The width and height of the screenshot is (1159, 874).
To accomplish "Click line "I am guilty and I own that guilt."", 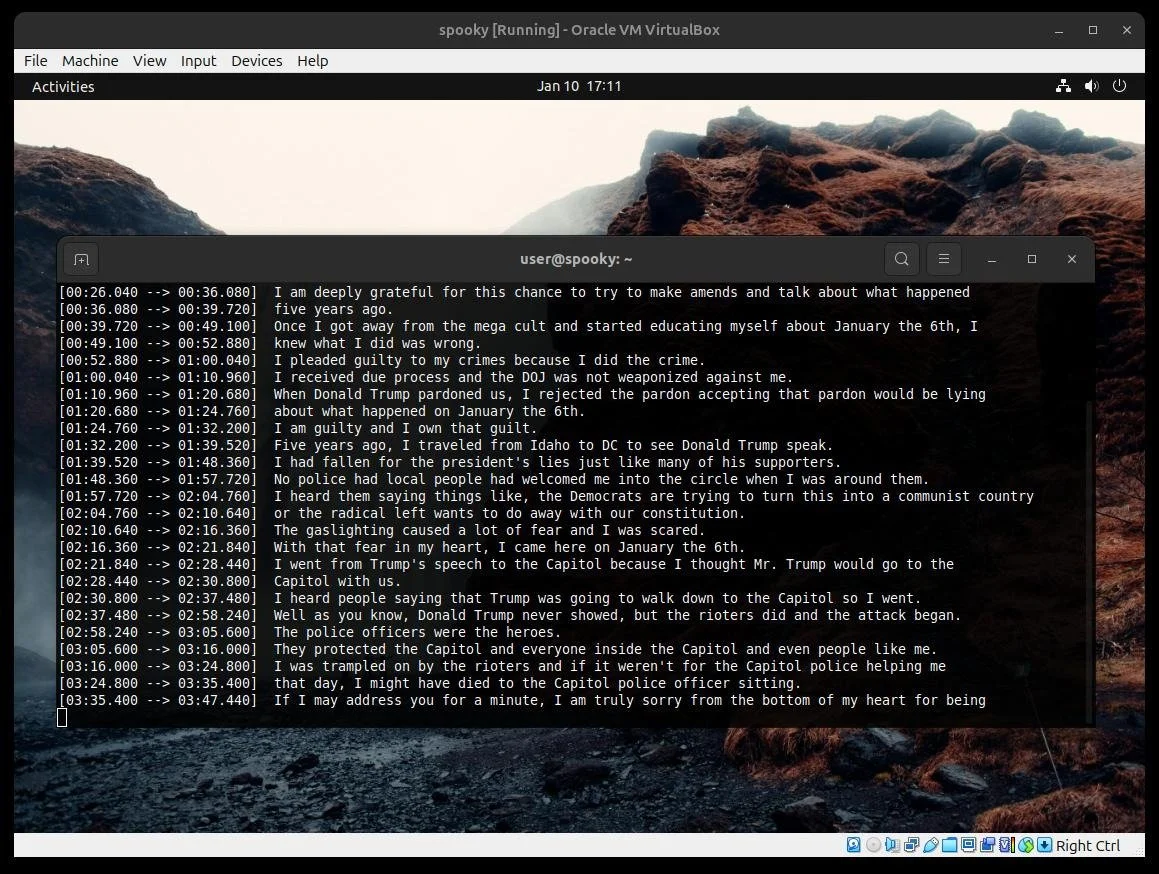I will (405, 428).
